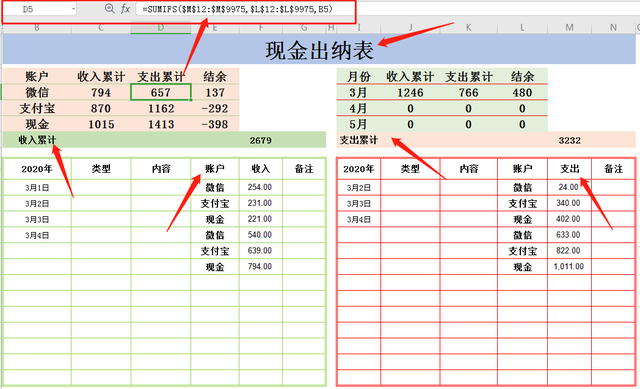Image resolution: width=640 pixels, height=389 pixels.
Task: Select the expense amount 822.00
Action: coord(569,251)
